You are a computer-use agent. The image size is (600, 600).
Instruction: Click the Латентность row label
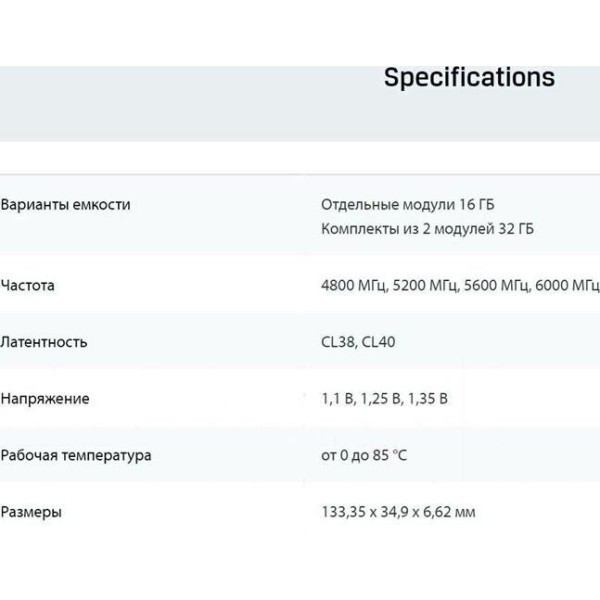44,342
